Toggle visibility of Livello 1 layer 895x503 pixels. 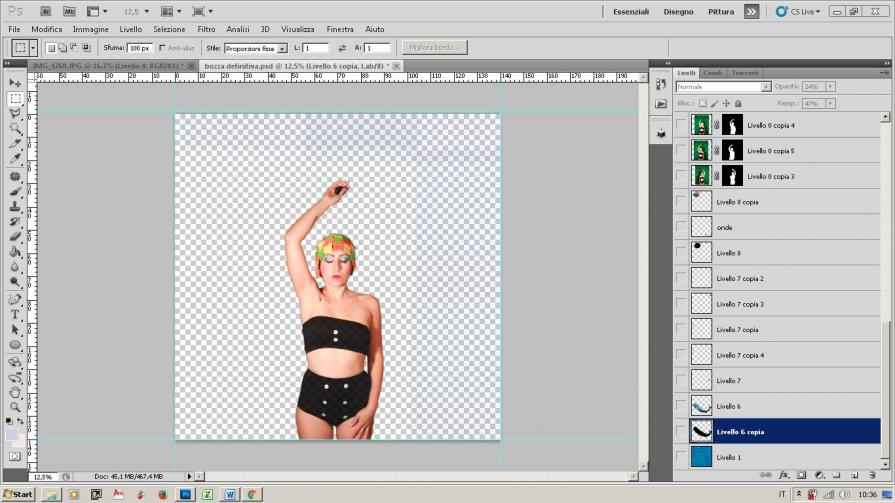tap(681, 457)
